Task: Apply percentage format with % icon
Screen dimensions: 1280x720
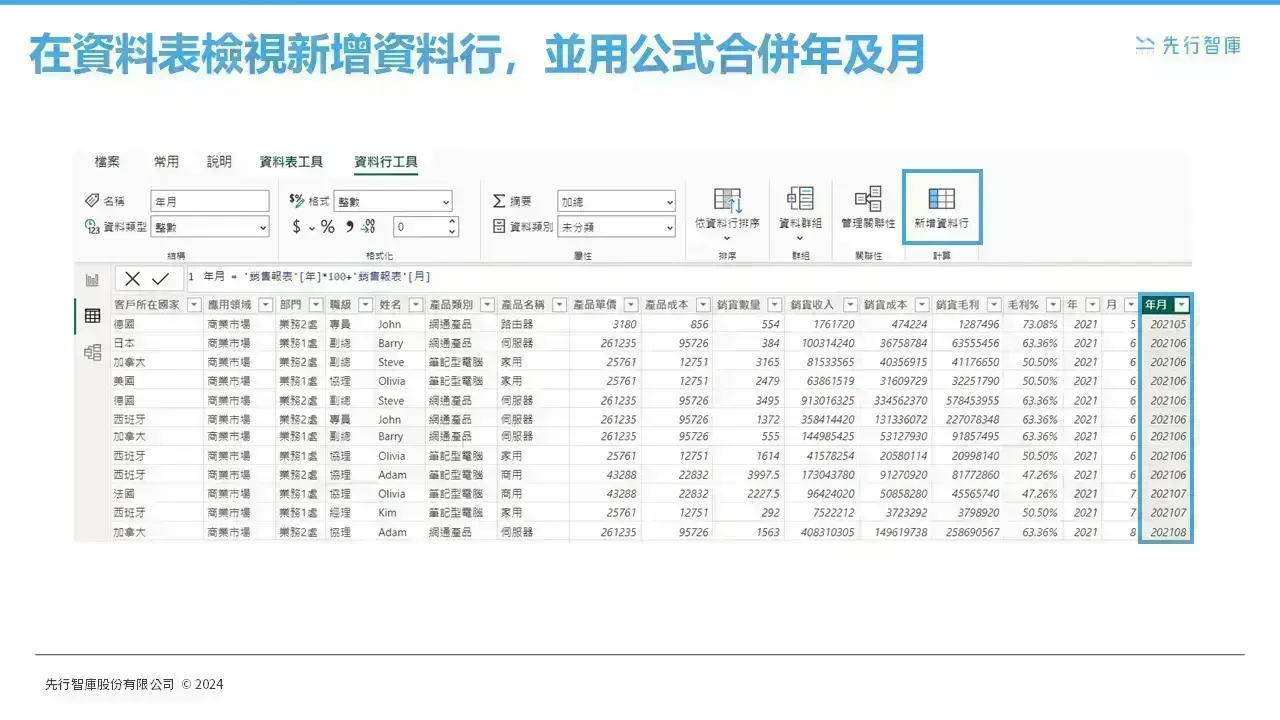Action: pyautogui.click(x=327, y=227)
